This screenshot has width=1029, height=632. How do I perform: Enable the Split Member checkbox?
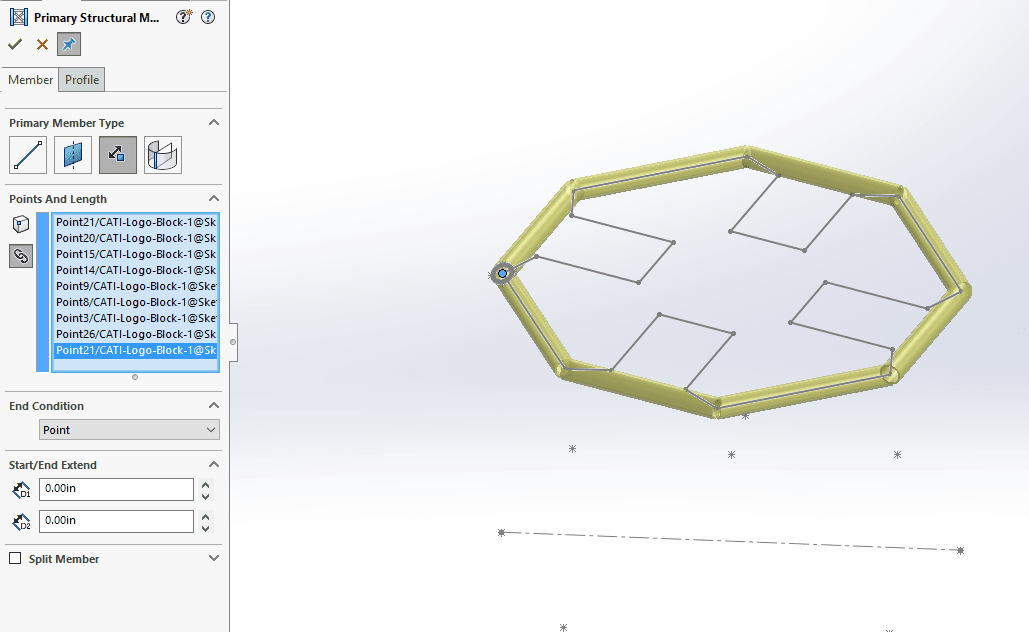click(x=15, y=558)
